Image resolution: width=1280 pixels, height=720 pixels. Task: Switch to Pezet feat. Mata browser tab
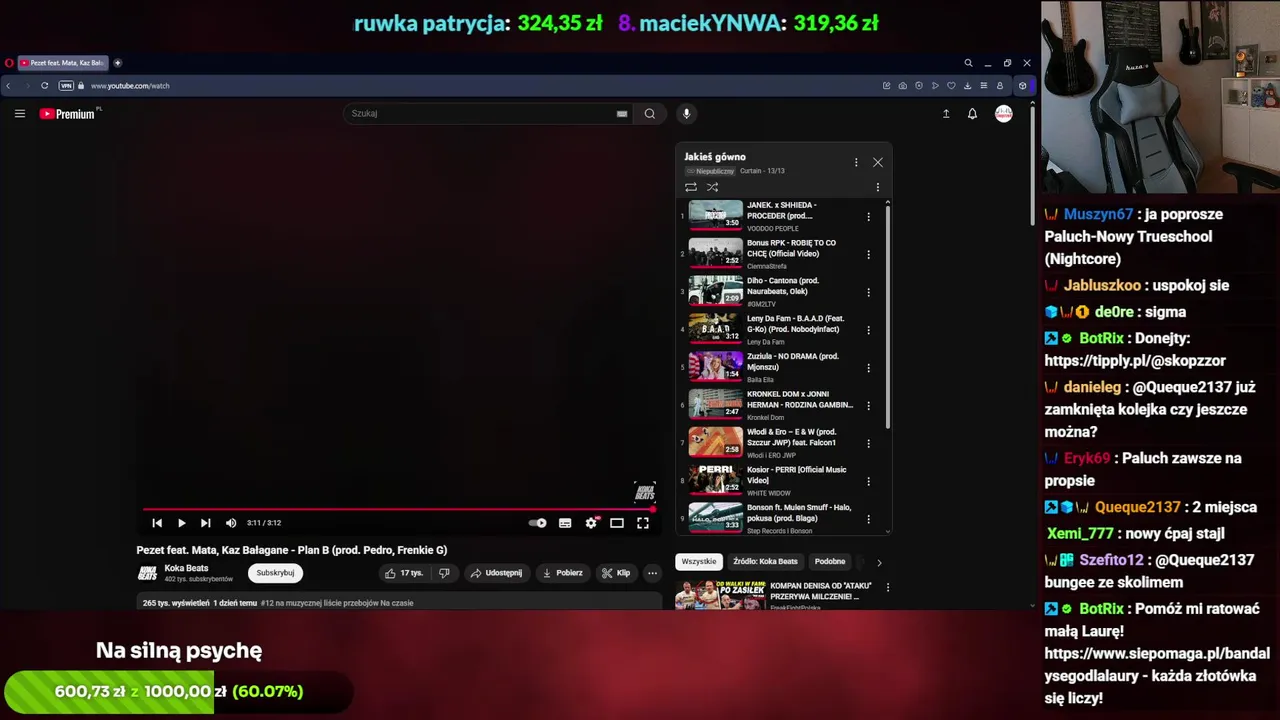[x=62, y=63]
